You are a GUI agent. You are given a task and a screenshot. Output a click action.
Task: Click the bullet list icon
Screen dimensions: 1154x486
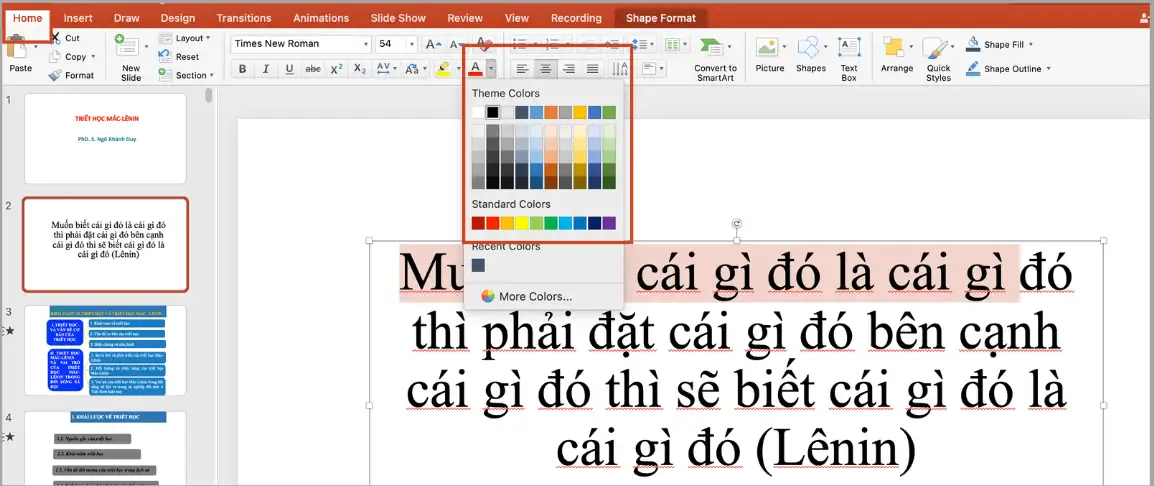pos(520,44)
